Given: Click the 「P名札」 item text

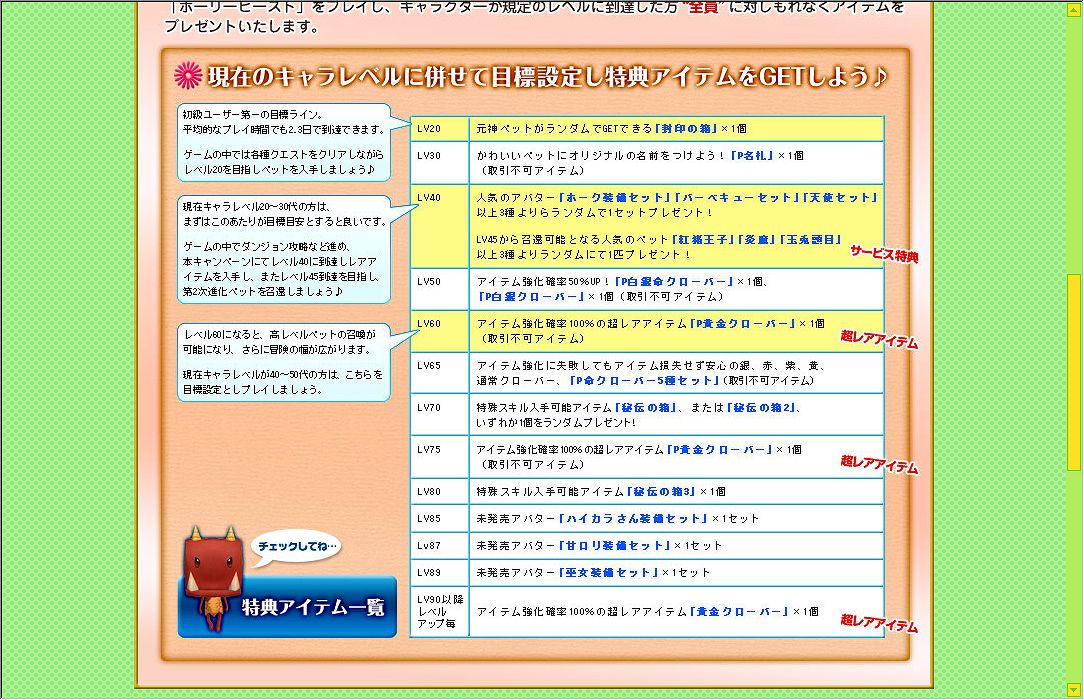Looking at the screenshot, I should point(751,155).
